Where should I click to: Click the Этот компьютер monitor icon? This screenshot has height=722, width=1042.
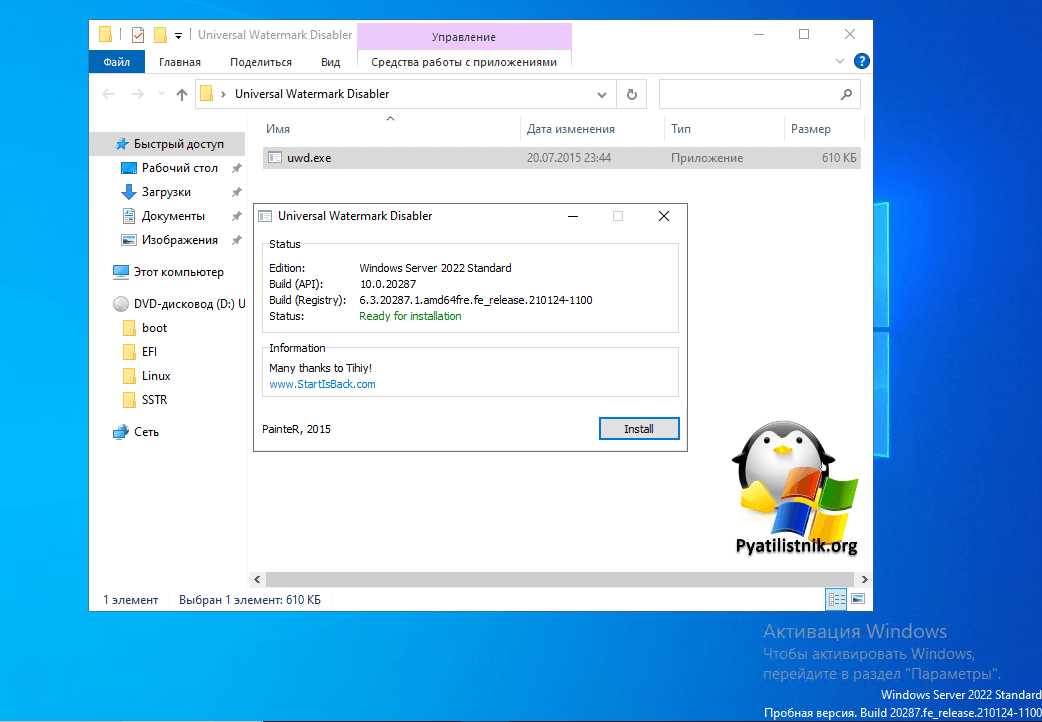(121, 272)
